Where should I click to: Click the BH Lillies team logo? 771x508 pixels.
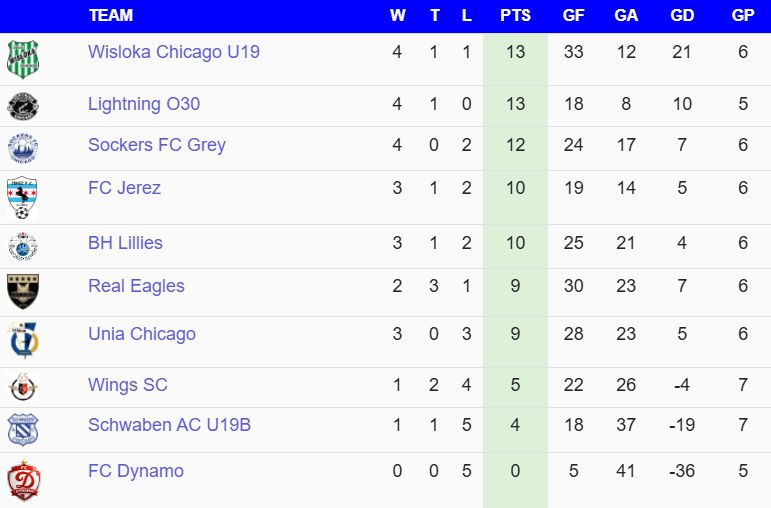pos(22,246)
